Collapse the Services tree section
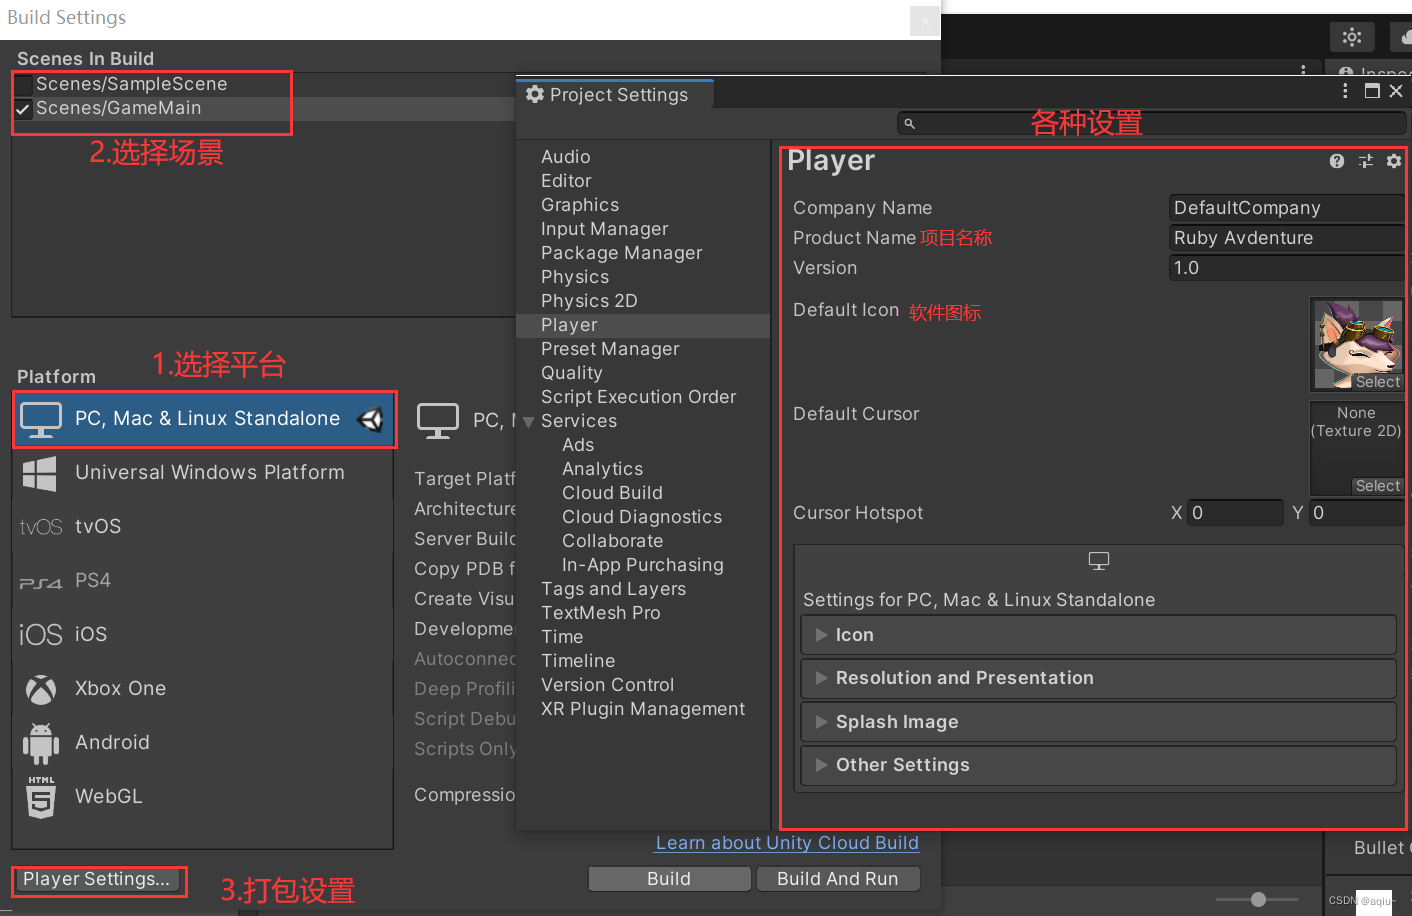 [x=529, y=422]
